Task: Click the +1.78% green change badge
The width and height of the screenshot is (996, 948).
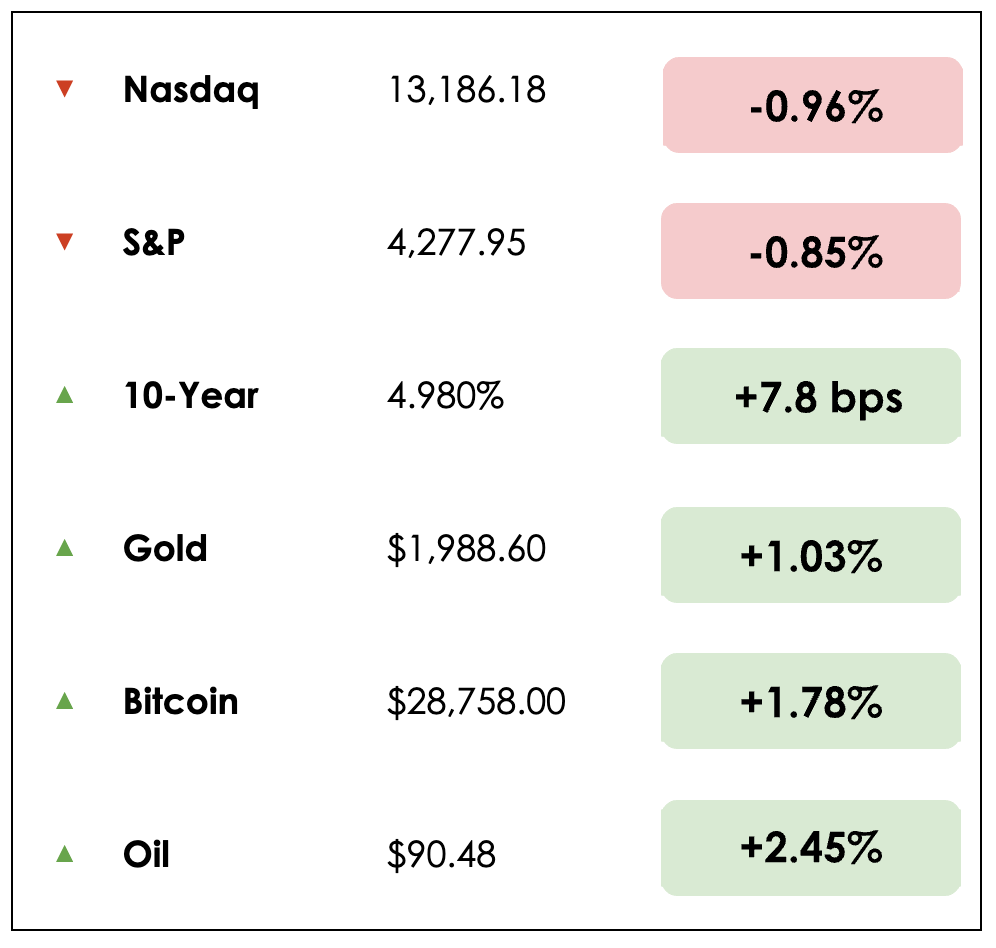Action: [x=812, y=701]
